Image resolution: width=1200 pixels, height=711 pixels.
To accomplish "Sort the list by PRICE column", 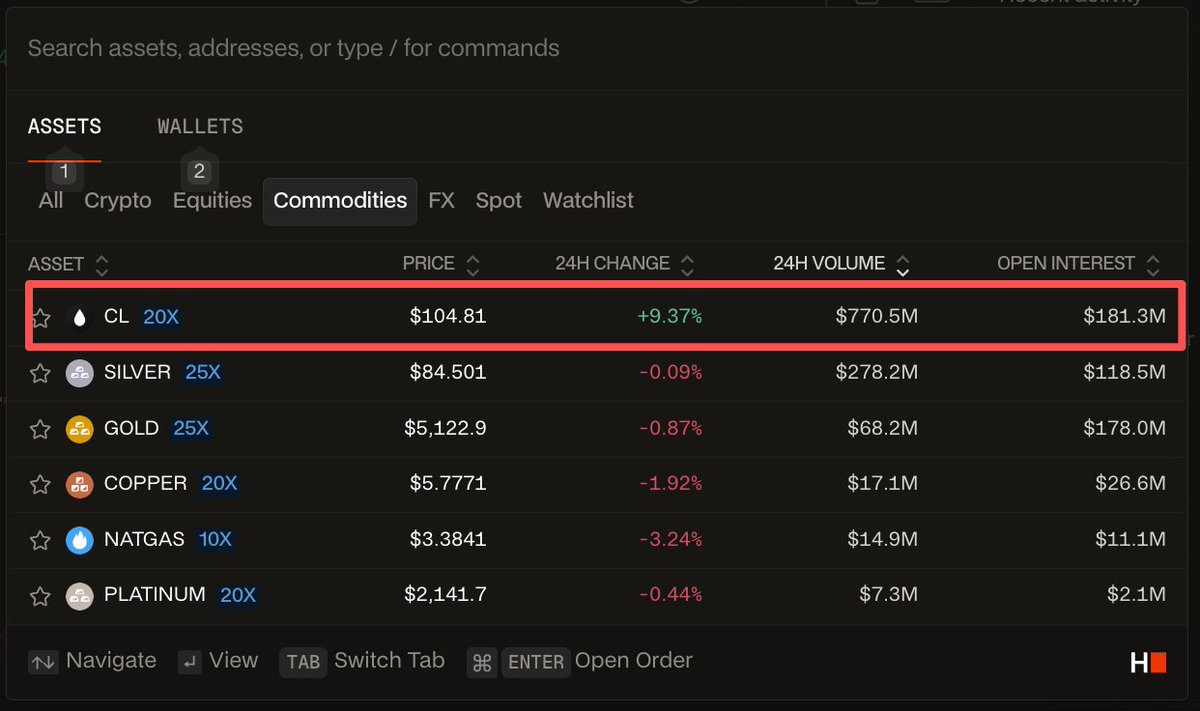I will click(x=473, y=265).
